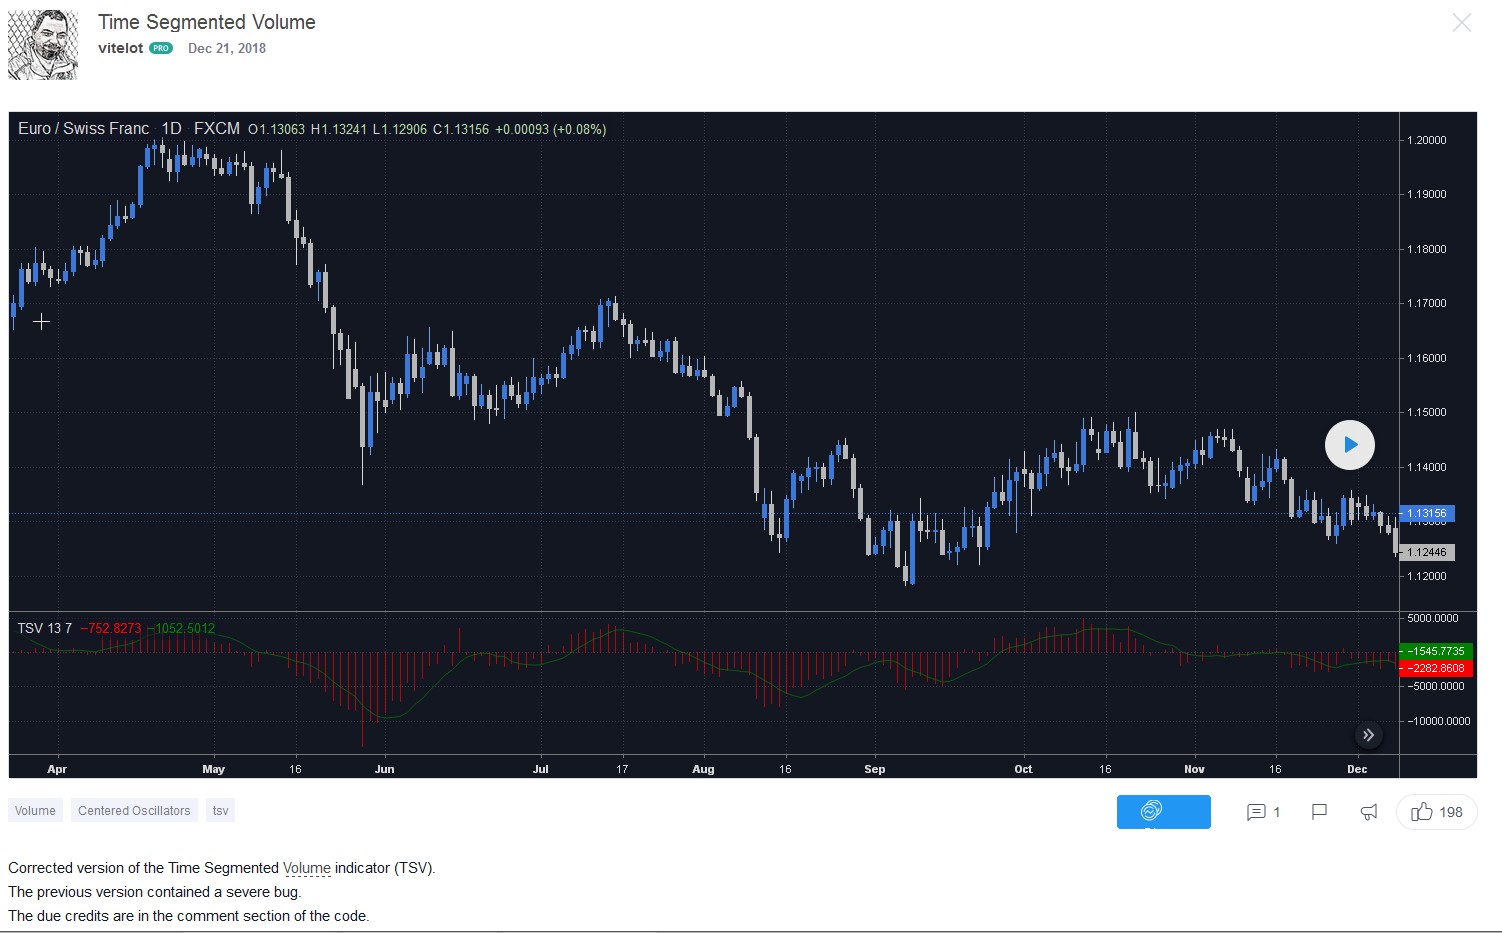Click the blue chart-coins button

[x=1163, y=812]
